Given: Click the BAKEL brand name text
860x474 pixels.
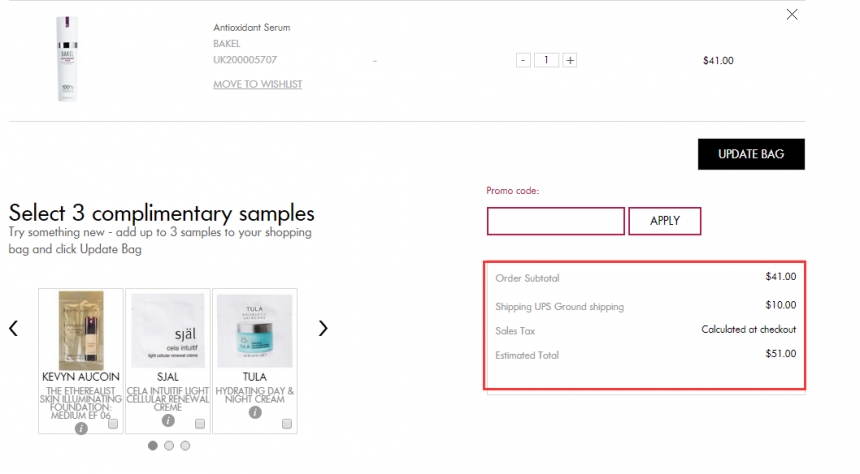Looking at the screenshot, I should coord(227,43).
